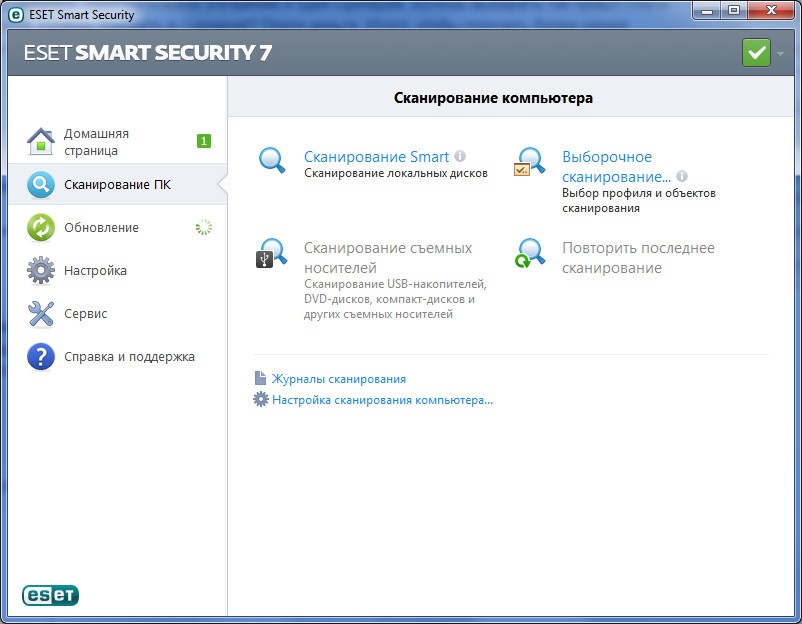Screen dimensions: 802x624
Task: Click the green protection status checkmark icon
Action: coord(756,53)
